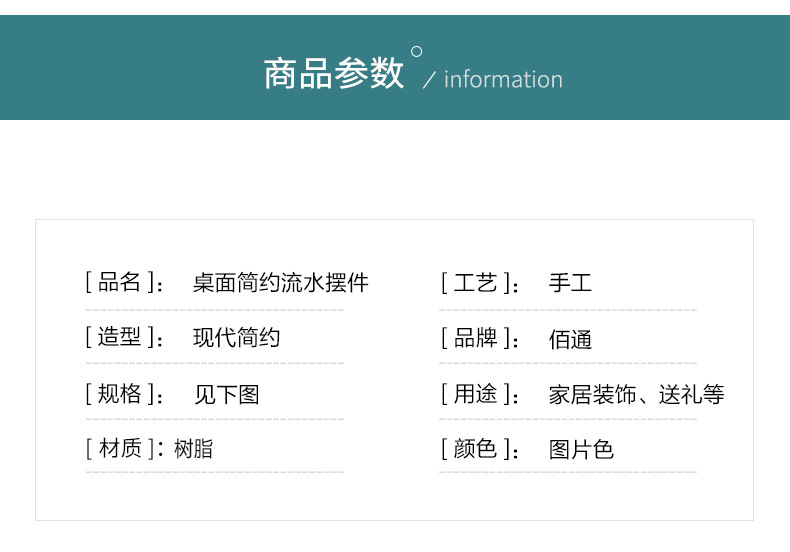Select the [用途] label
Viewport: 790px width, 552px height.
click(x=476, y=394)
